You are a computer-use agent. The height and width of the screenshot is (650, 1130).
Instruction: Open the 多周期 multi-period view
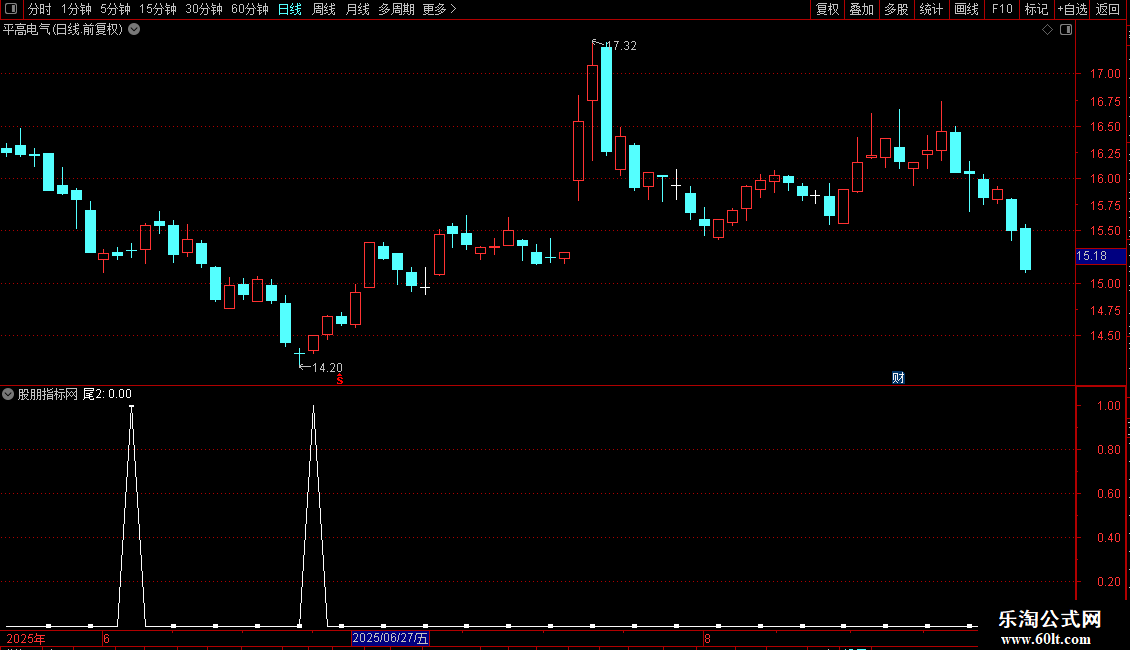(396, 9)
